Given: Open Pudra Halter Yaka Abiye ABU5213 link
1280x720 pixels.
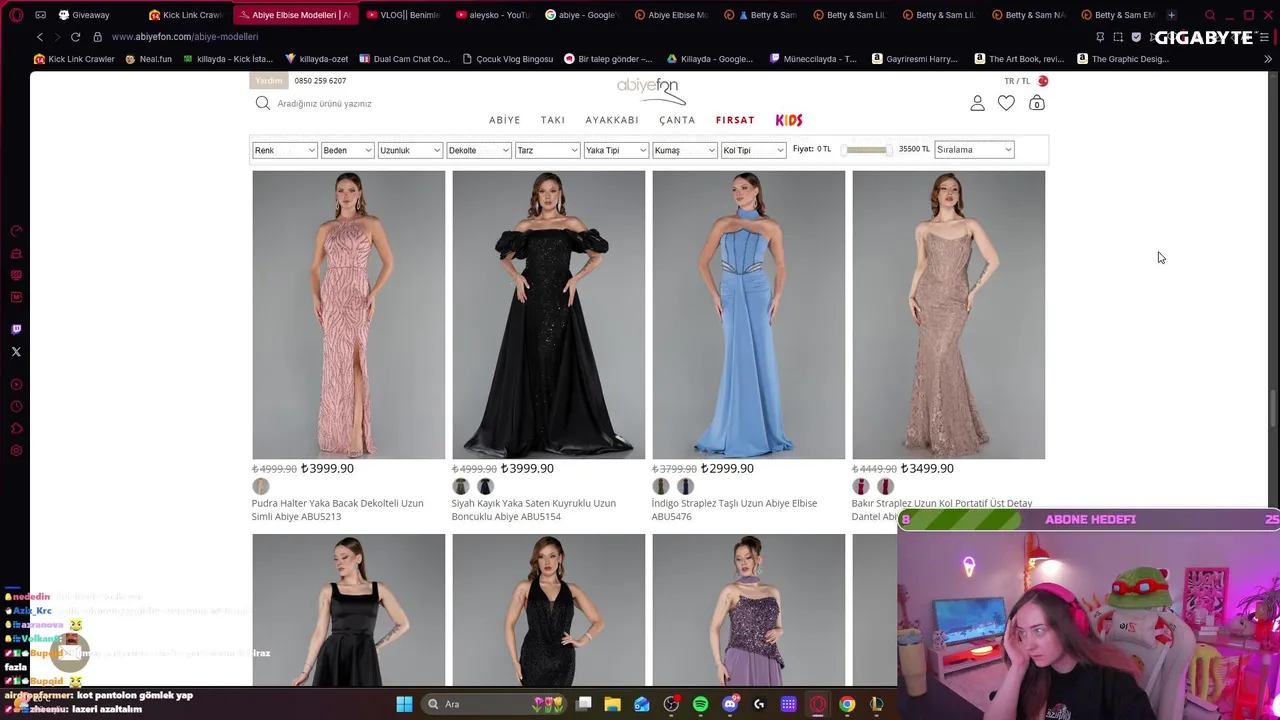Looking at the screenshot, I should point(338,510).
